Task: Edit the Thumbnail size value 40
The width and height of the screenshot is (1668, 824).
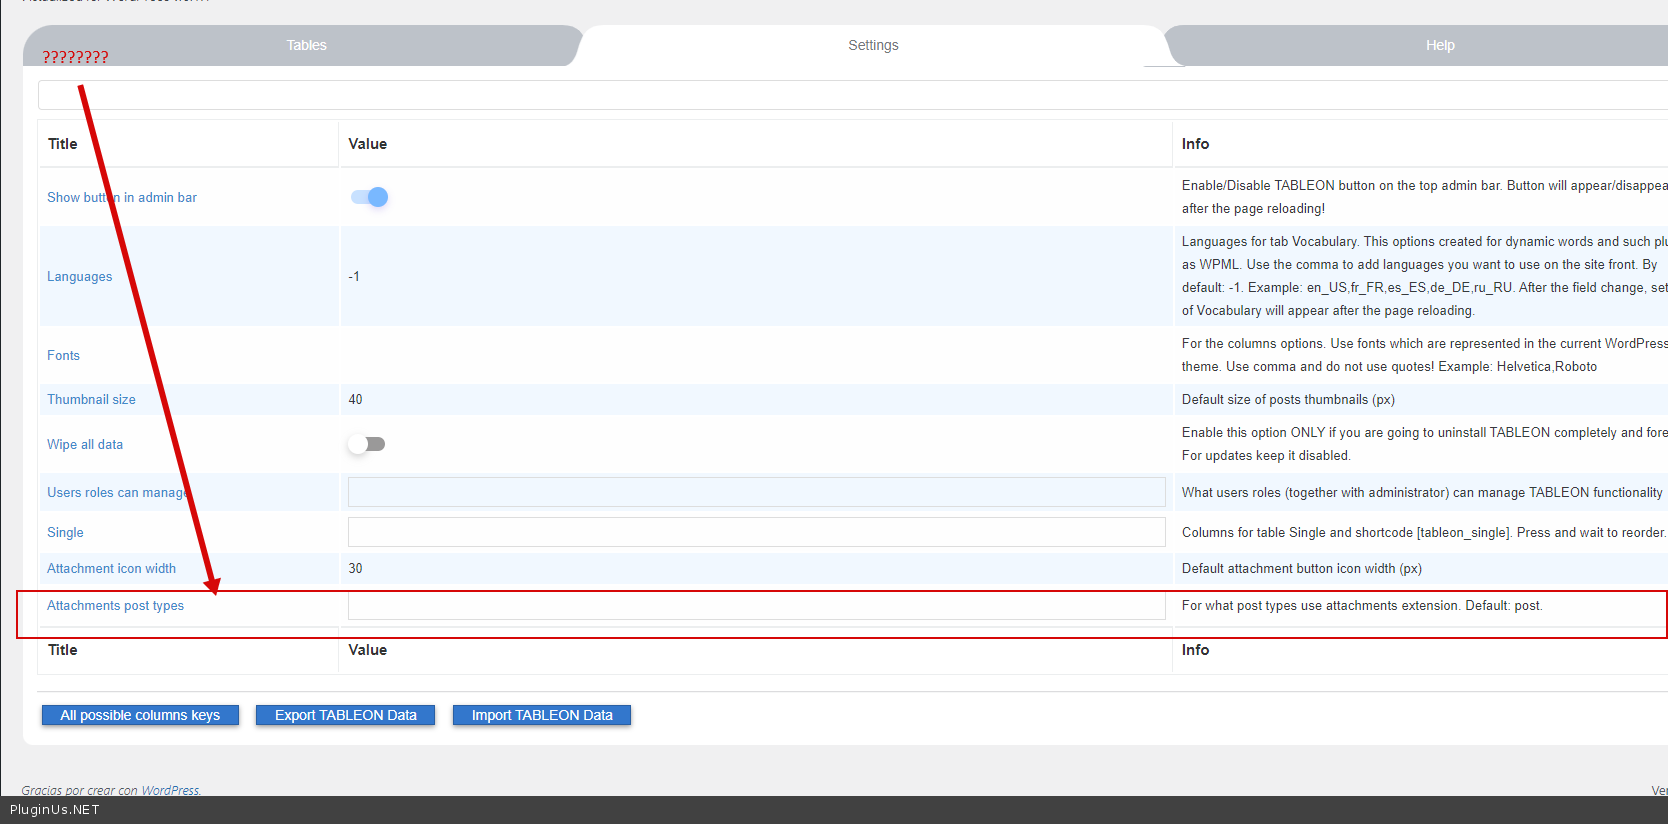Action: click(x=755, y=400)
